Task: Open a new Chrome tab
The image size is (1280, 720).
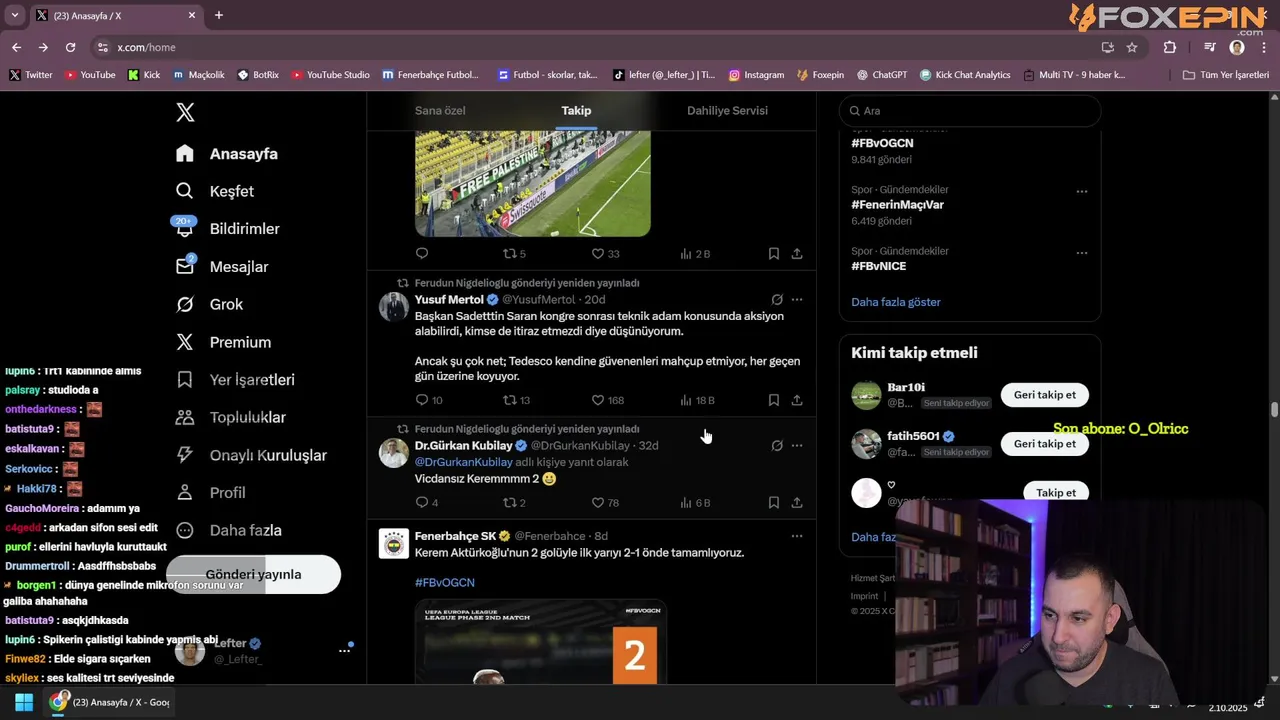Action: [219, 15]
